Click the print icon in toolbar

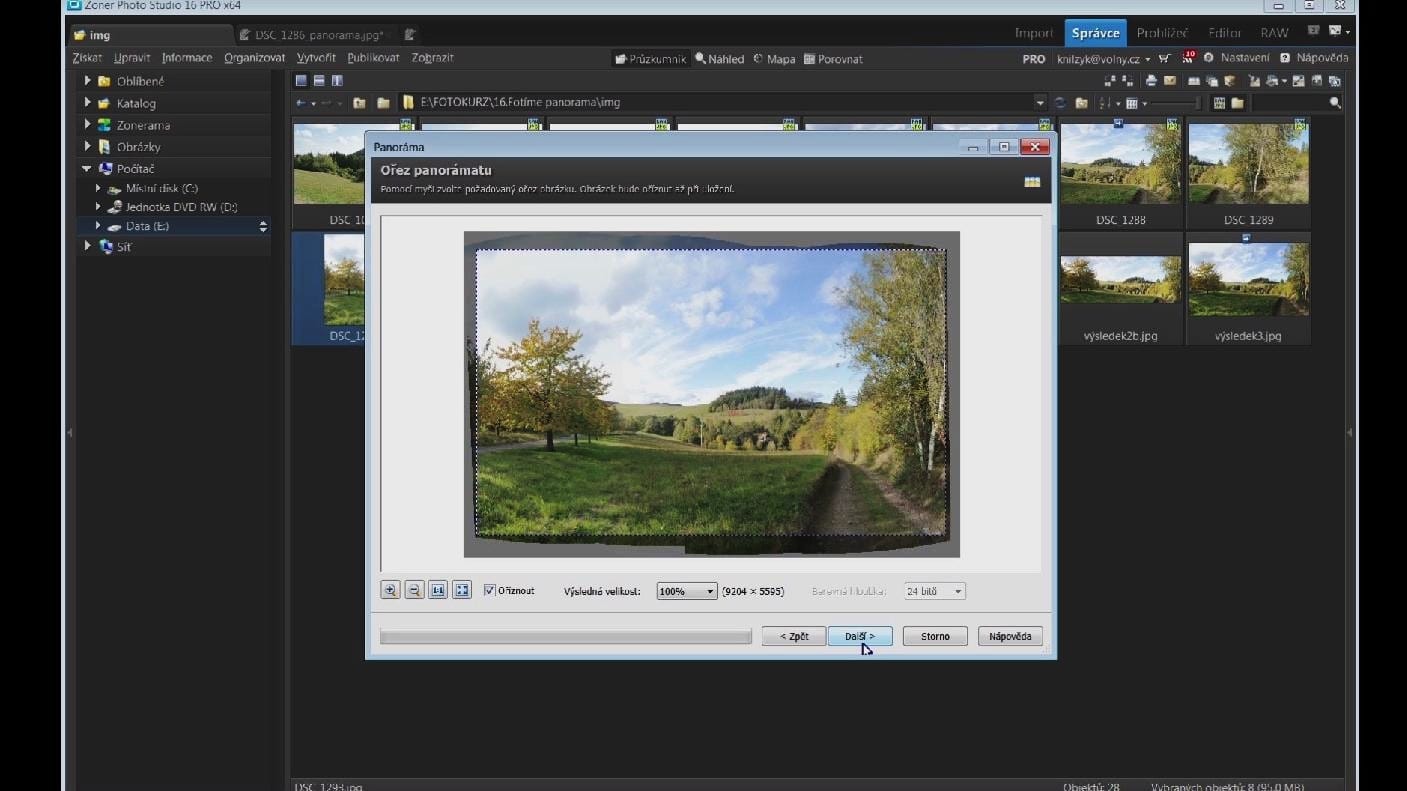tap(1151, 81)
